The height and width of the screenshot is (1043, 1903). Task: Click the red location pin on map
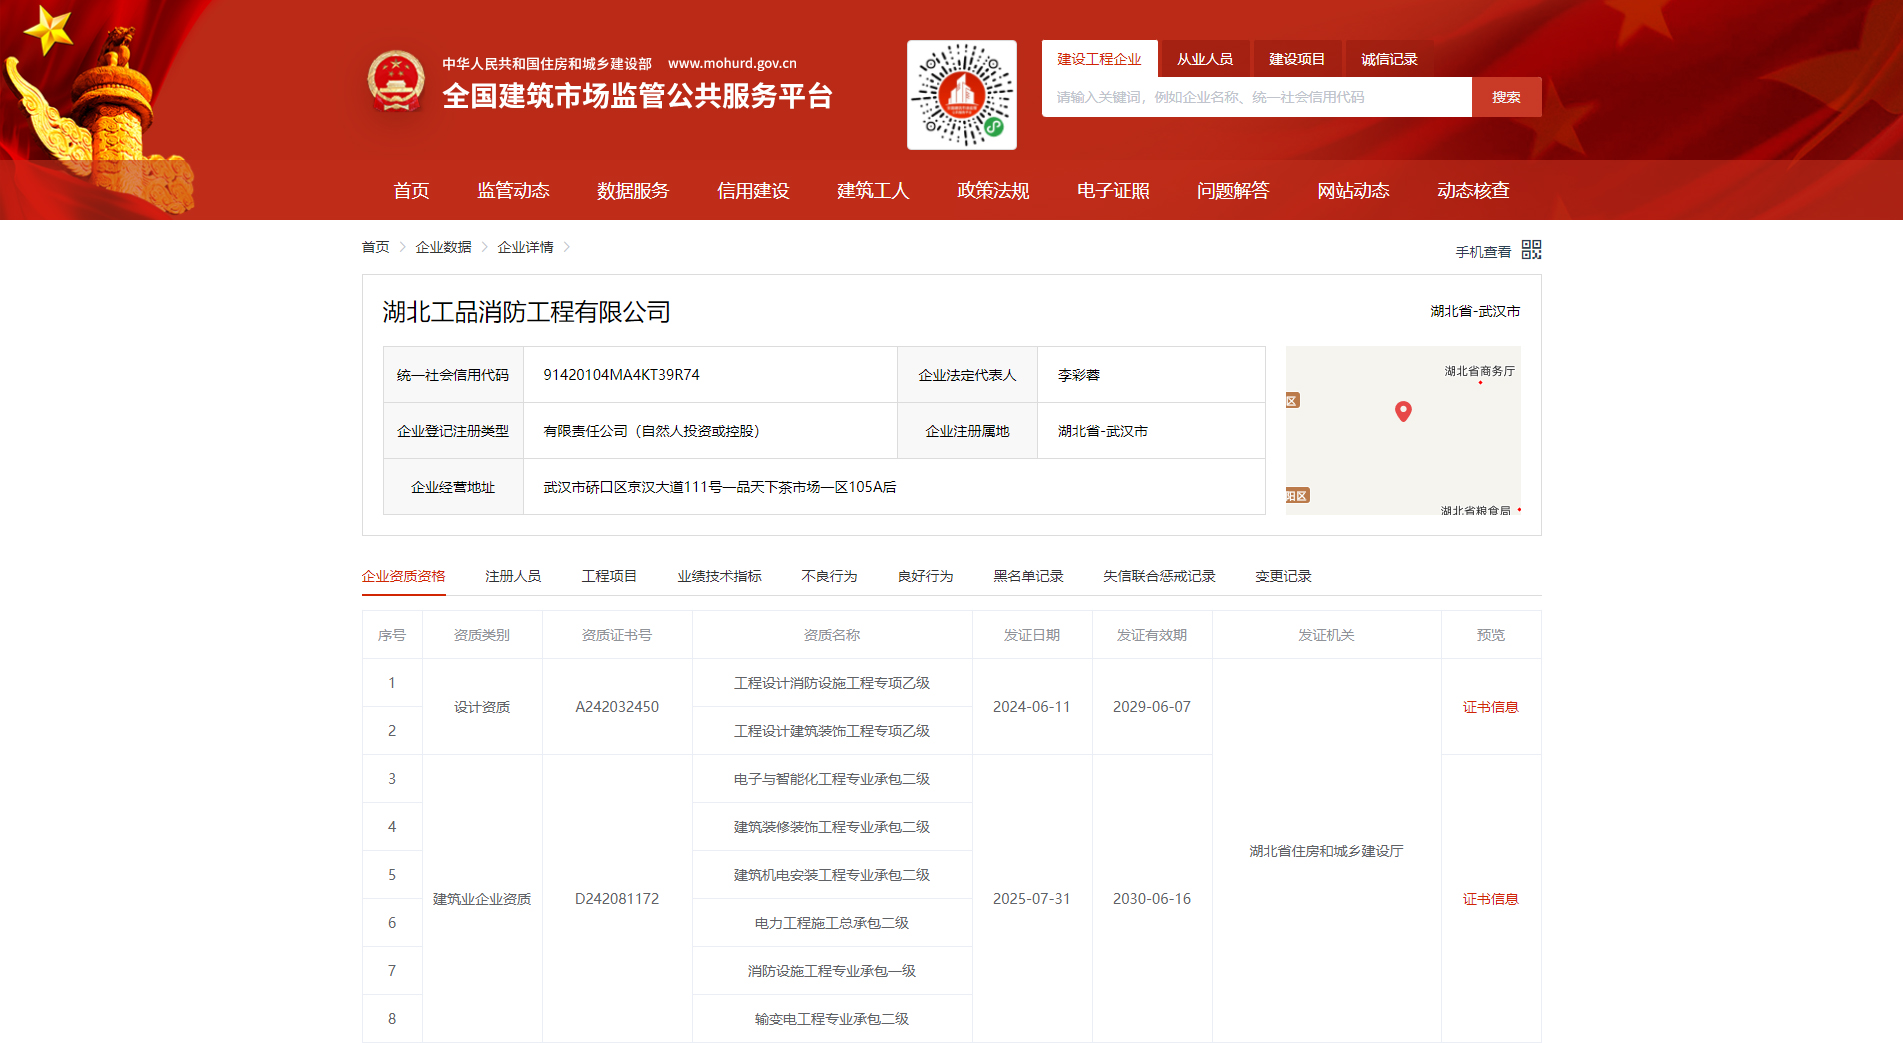(1403, 411)
